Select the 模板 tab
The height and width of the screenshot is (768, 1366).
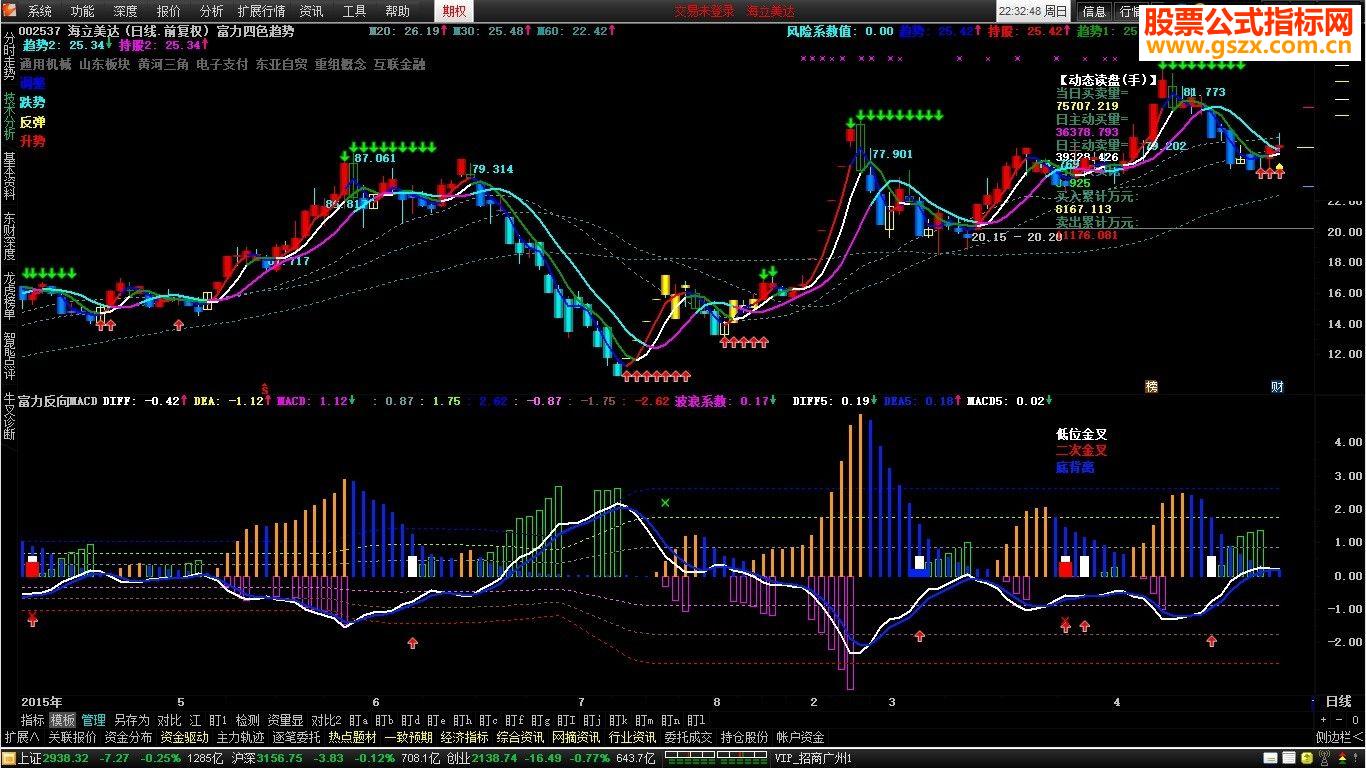coord(63,720)
